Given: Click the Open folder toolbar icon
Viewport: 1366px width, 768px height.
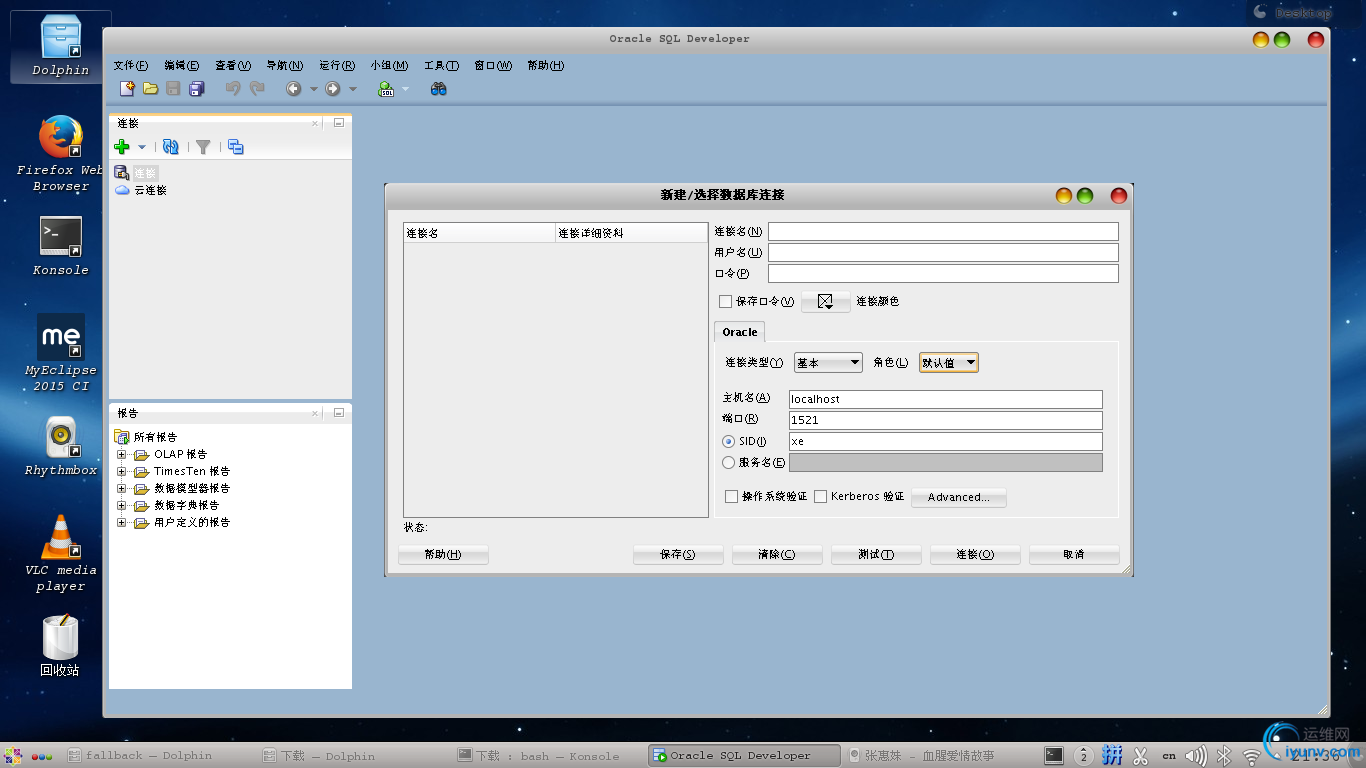Looking at the screenshot, I should click(151, 89).
